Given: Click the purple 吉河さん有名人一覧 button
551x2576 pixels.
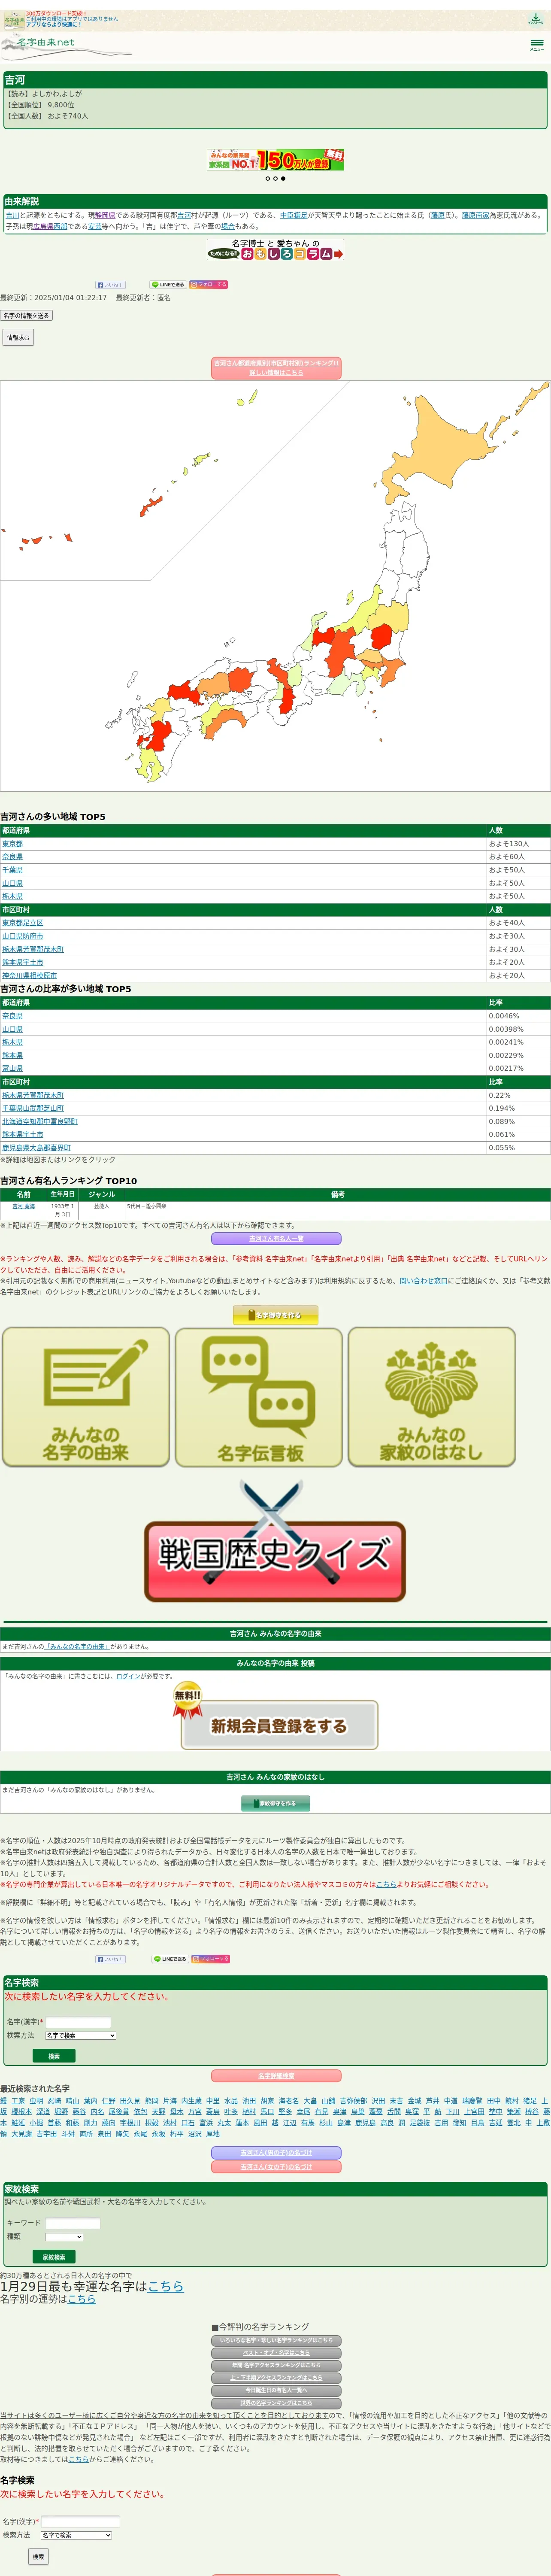Looking at the screenshot, I should (276, 1239).
